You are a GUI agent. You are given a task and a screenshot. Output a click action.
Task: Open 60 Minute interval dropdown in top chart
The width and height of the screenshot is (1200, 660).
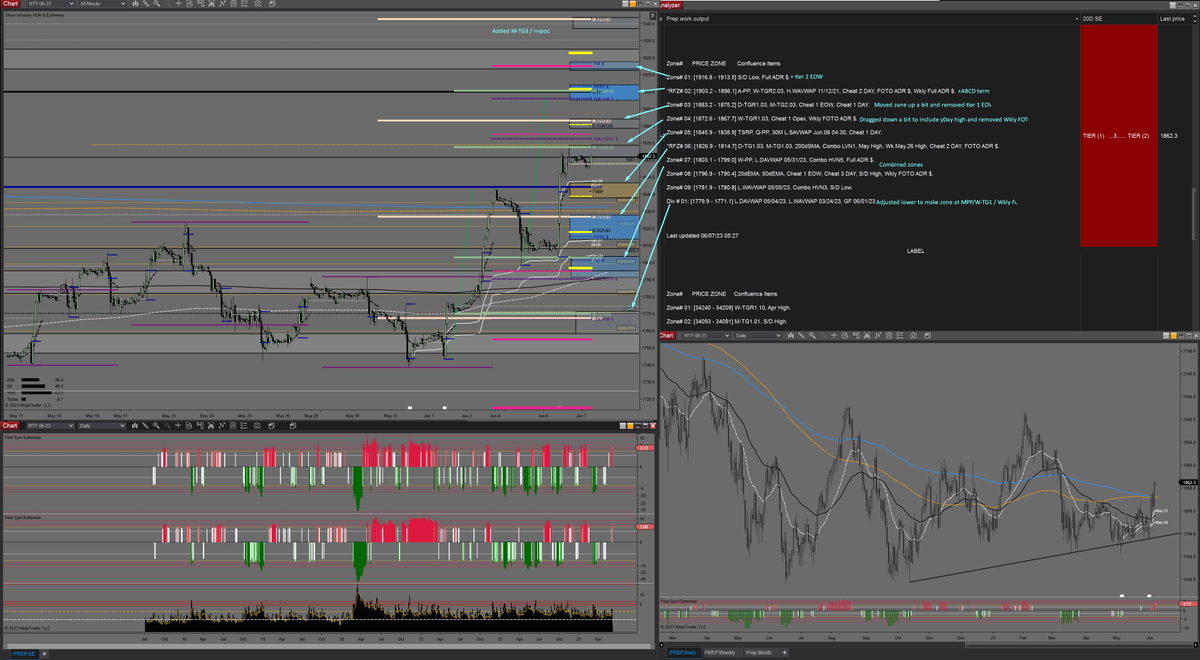[x=102, y=4]
